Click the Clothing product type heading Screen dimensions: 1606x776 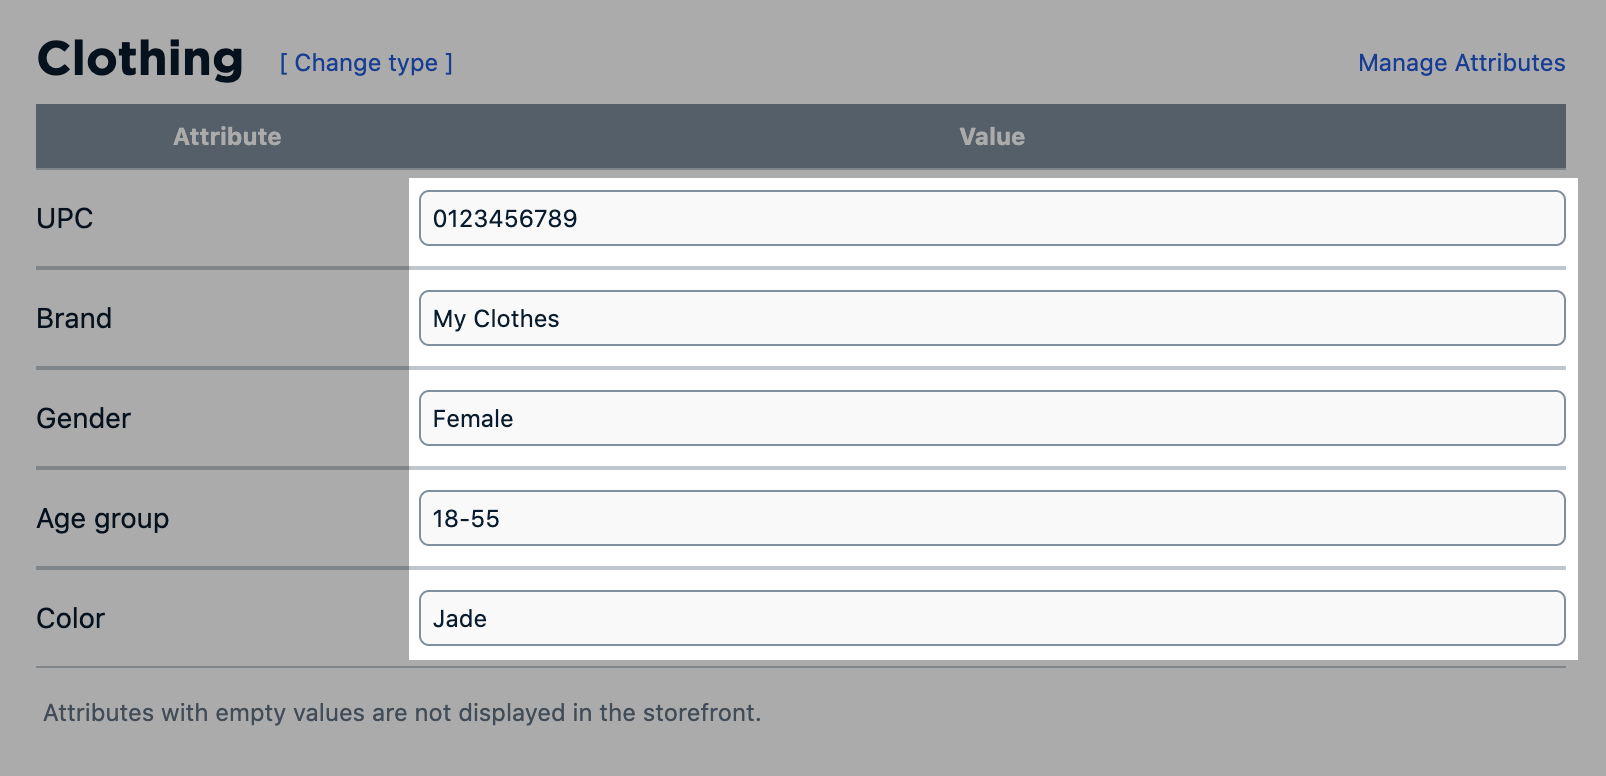[139, 58]
